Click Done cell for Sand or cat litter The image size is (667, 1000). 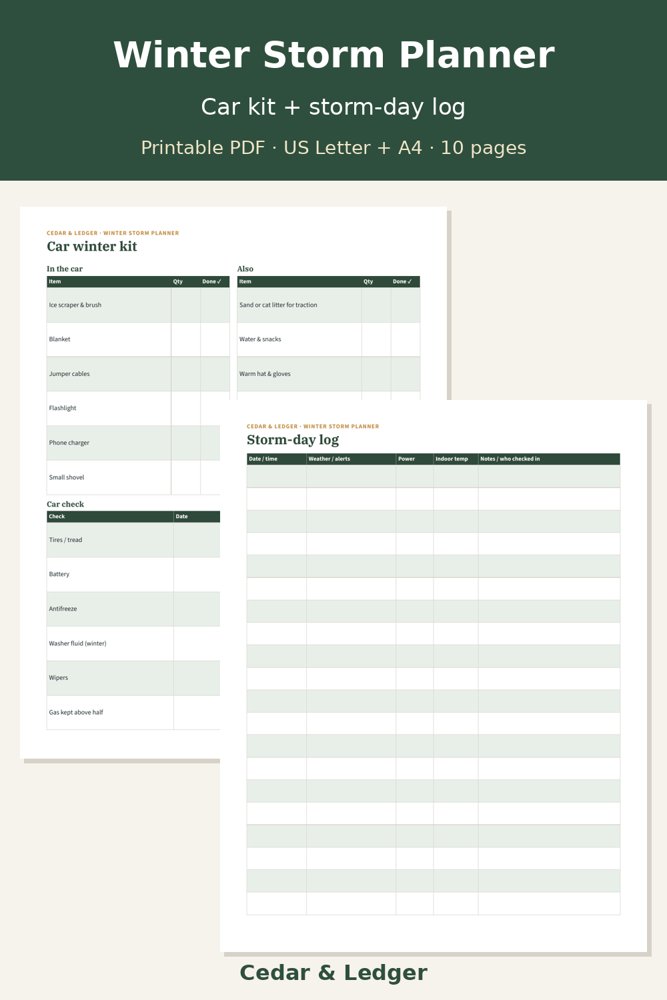pyautogui.click(x=406, y=305)
